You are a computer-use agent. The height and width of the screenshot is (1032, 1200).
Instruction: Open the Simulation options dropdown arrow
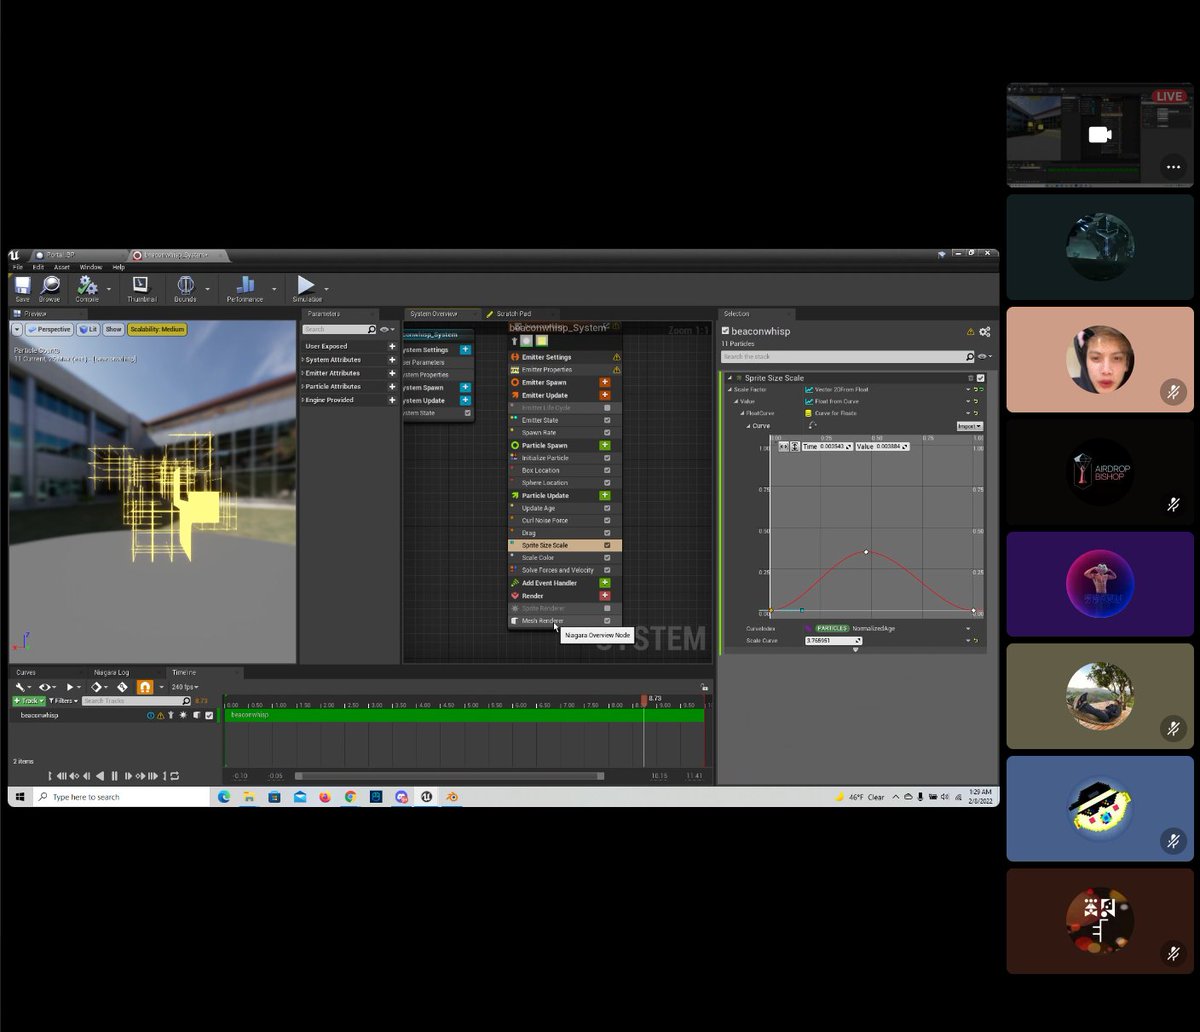327,290
